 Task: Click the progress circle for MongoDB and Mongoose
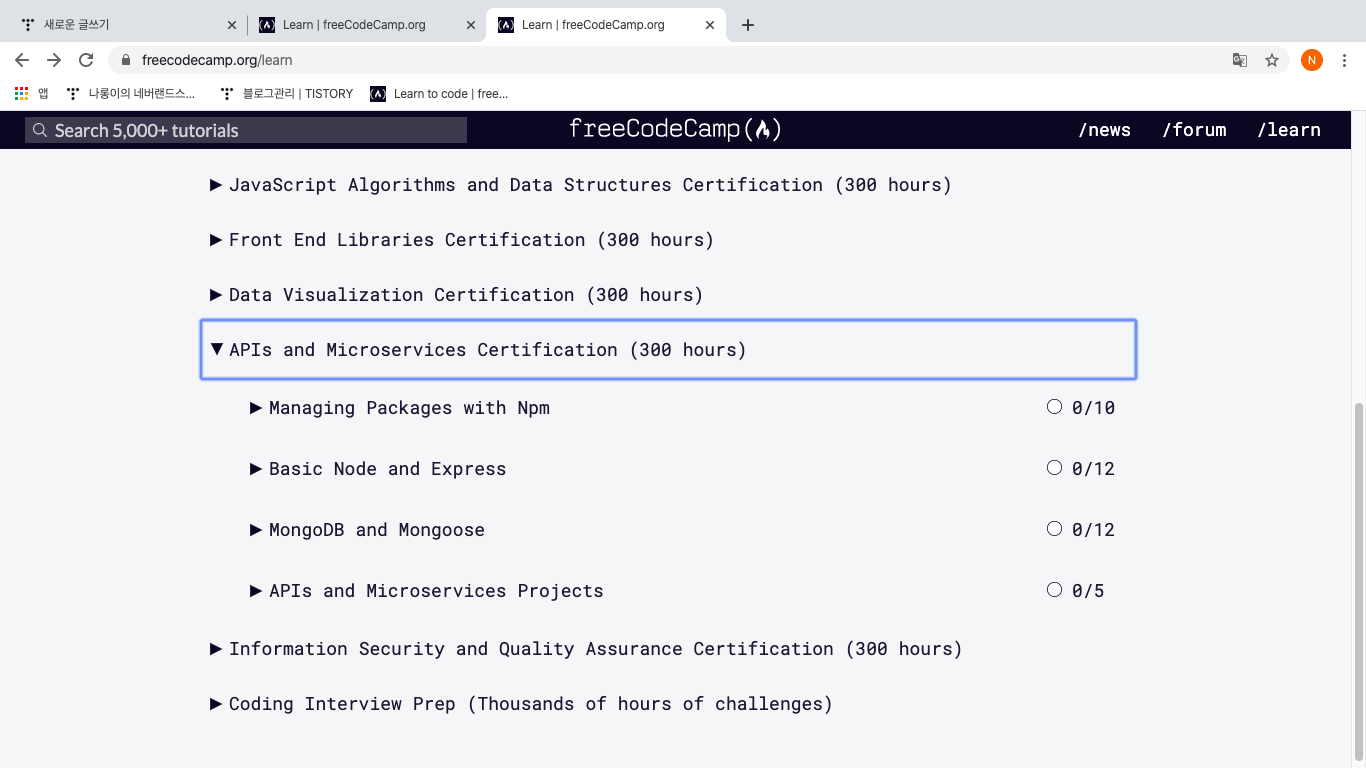click(x=1054, y=529)
